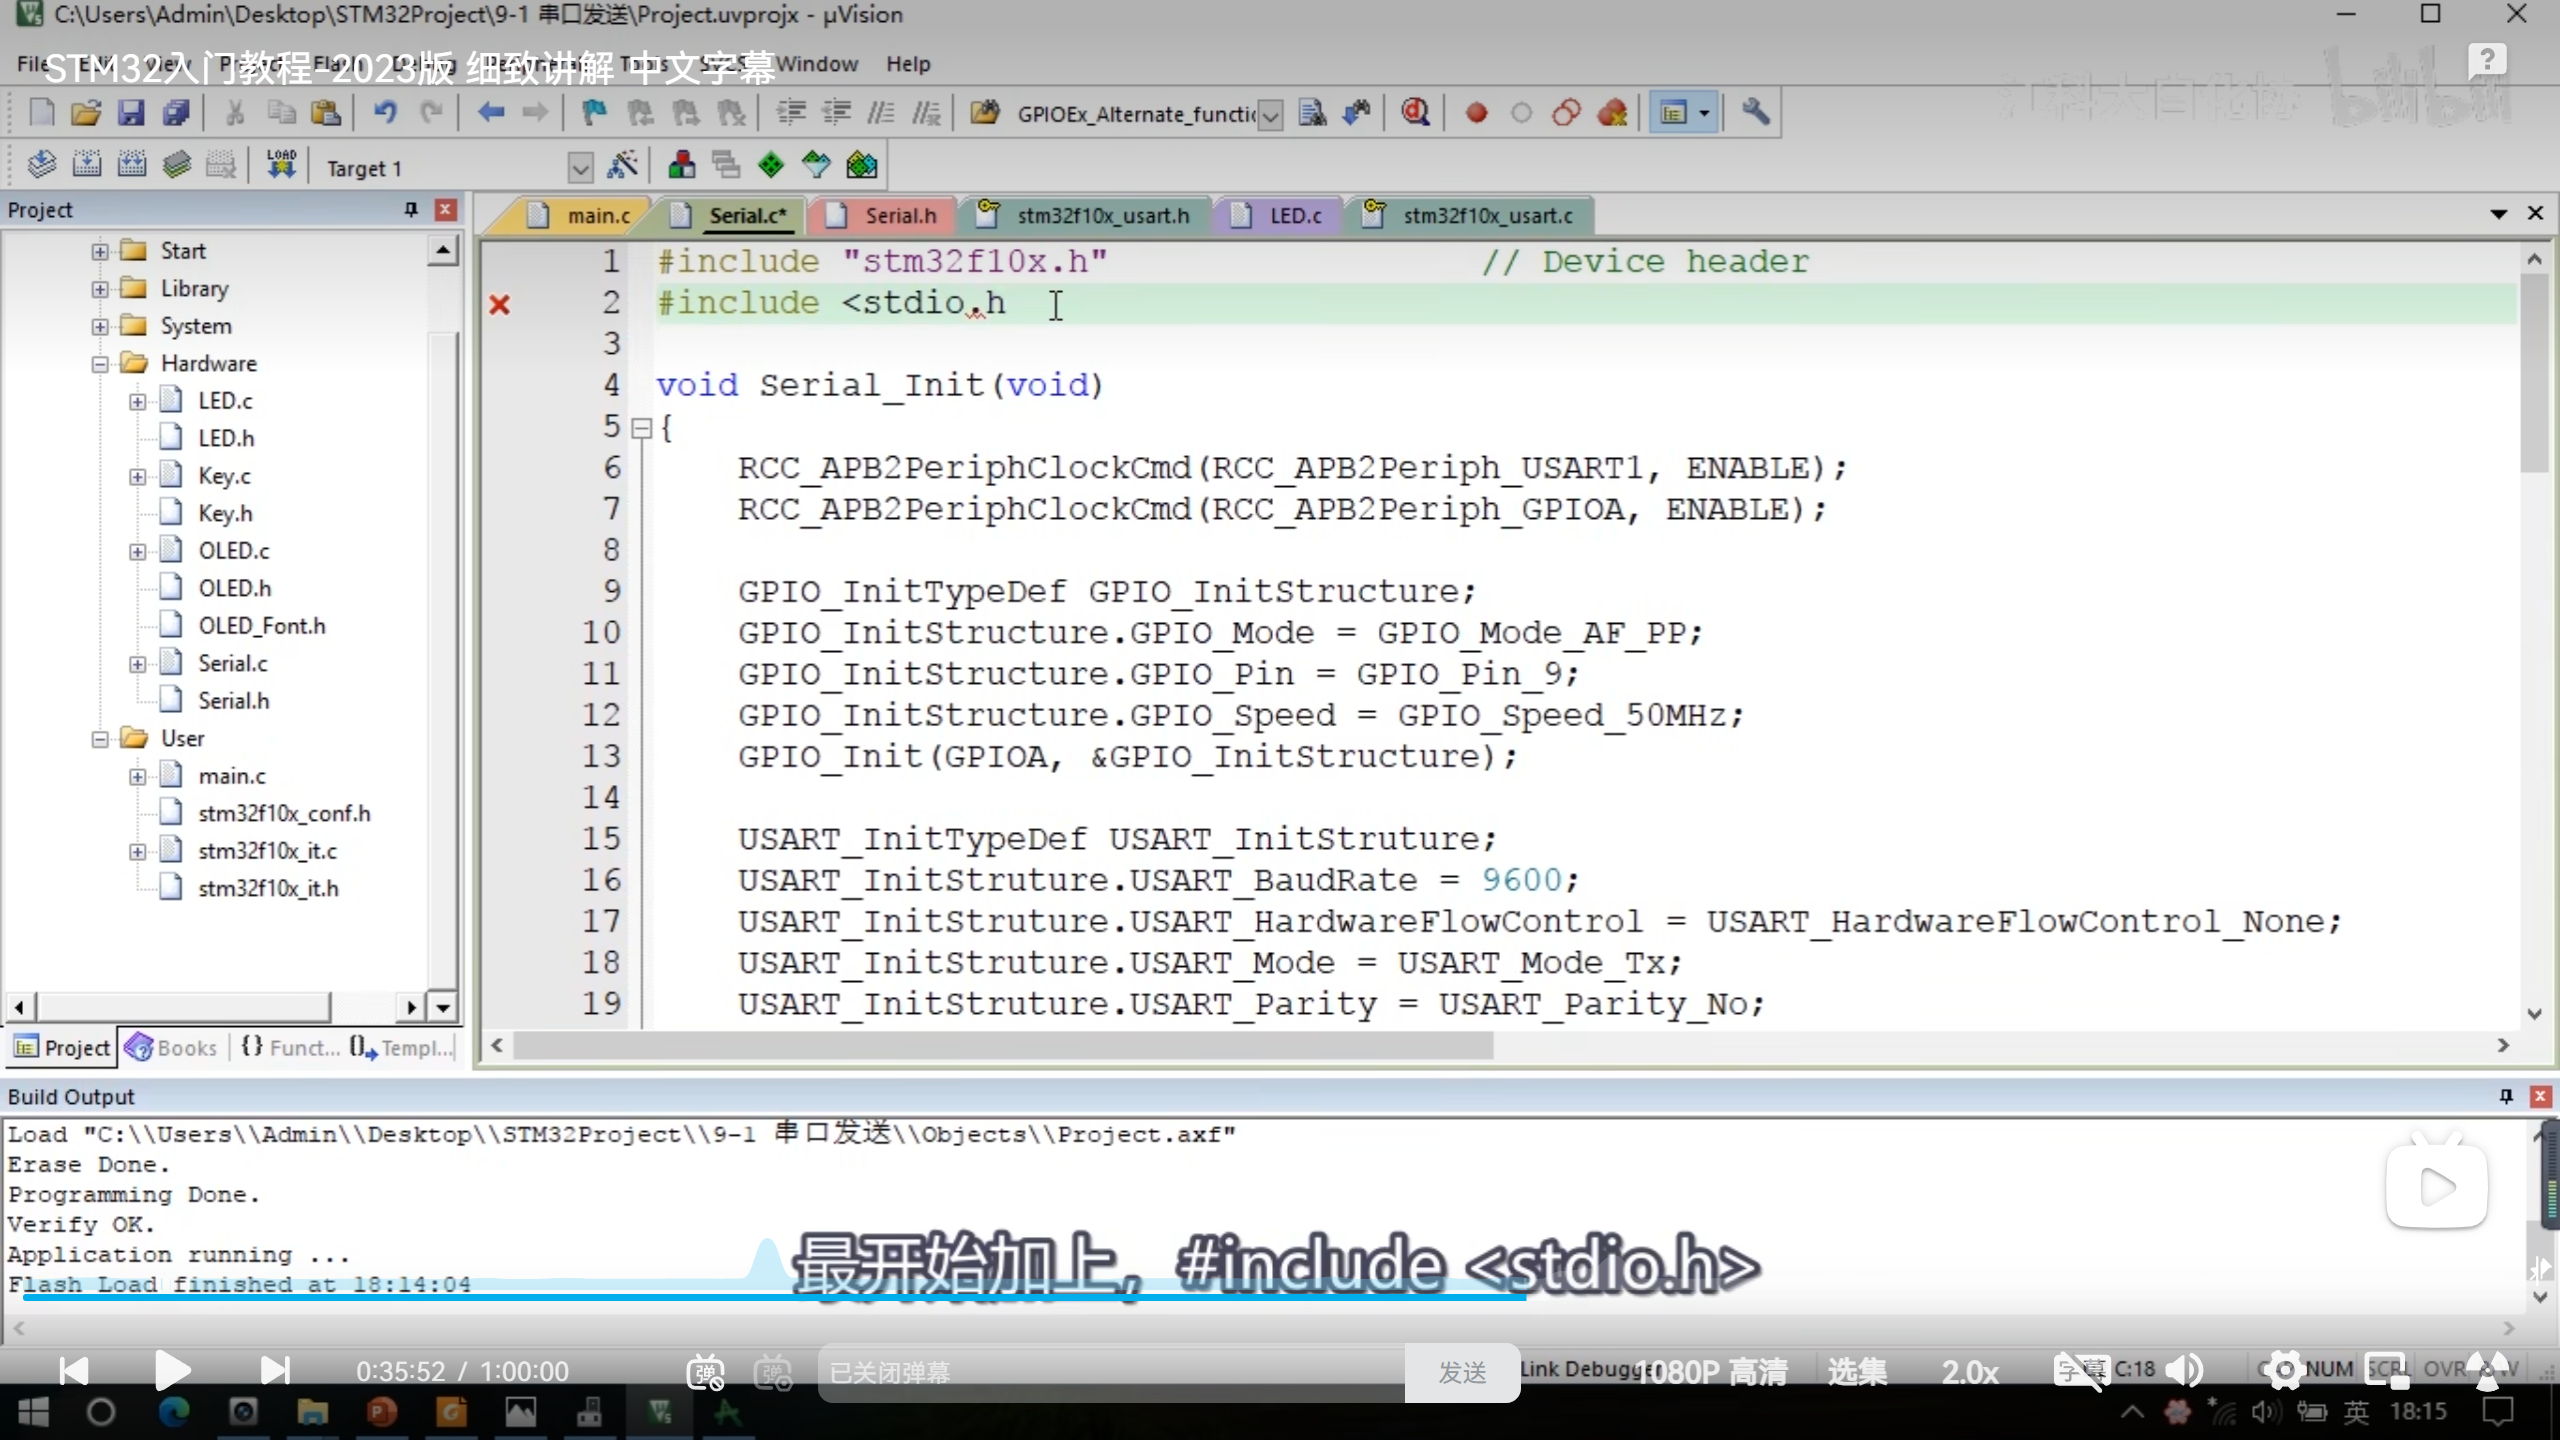Click the 发送 send button
The image size is (2560, 1440).
tap(1462, 1372)
